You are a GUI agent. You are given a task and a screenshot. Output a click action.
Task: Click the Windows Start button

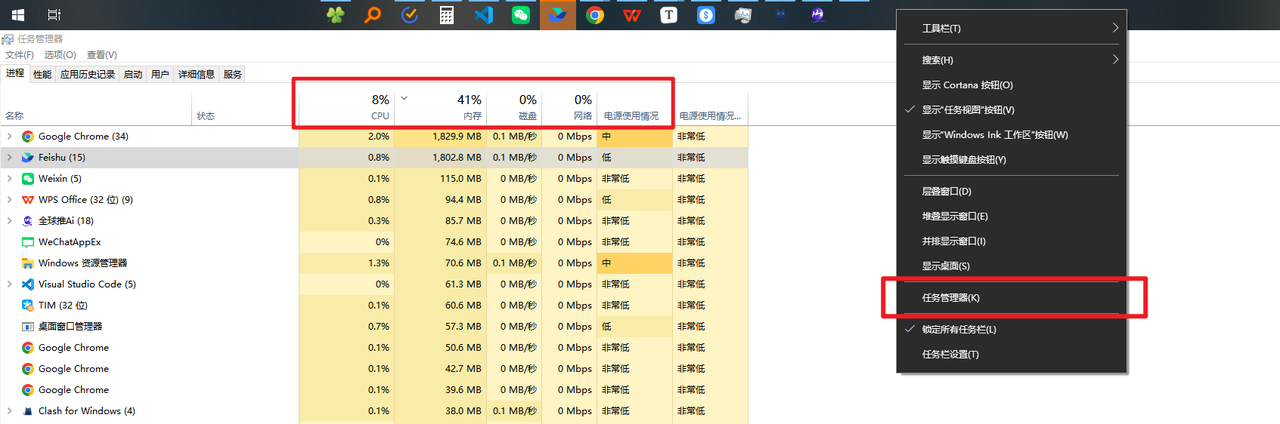[x=17, y=15]
